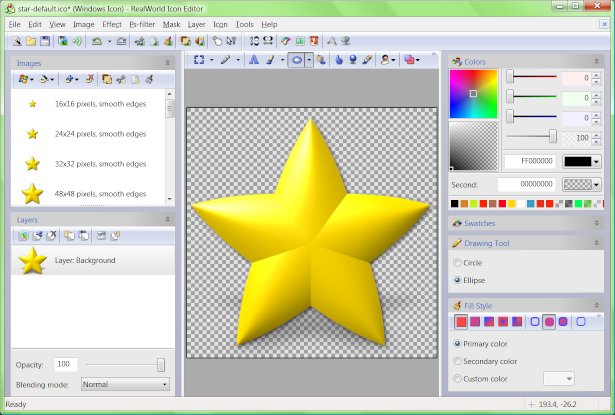Open file with the folder icon
Image resolution: width=615 pixels, height=415 pixels.
pyautogui.click(x=32, y=42)
